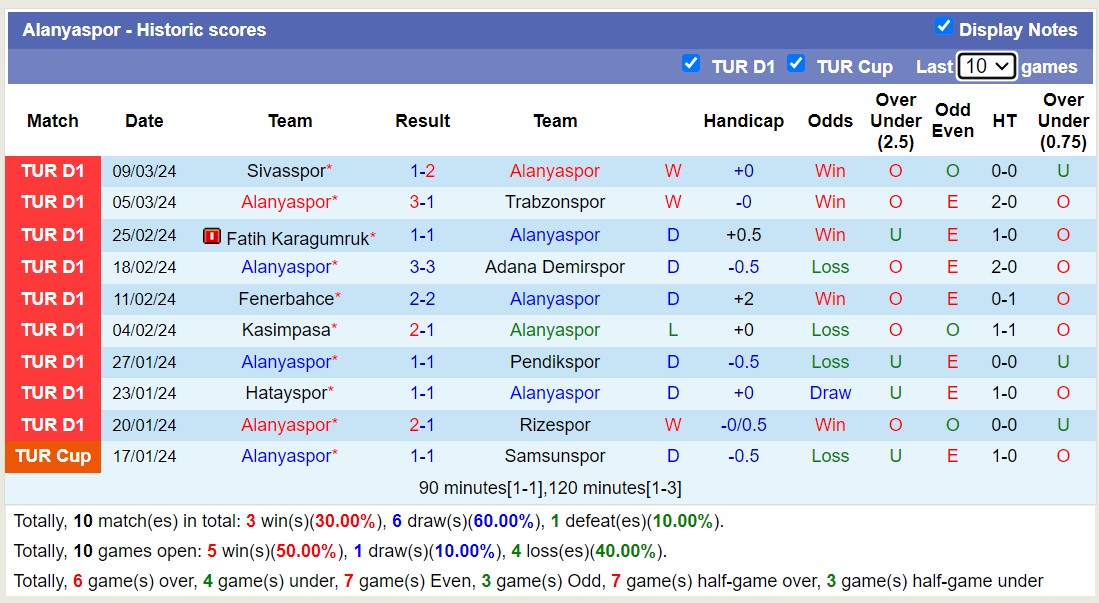Click the TUR D1 badge on the Kasimpasa row
Viewport: 1099px width, 603px height.
tap(53, 330)
